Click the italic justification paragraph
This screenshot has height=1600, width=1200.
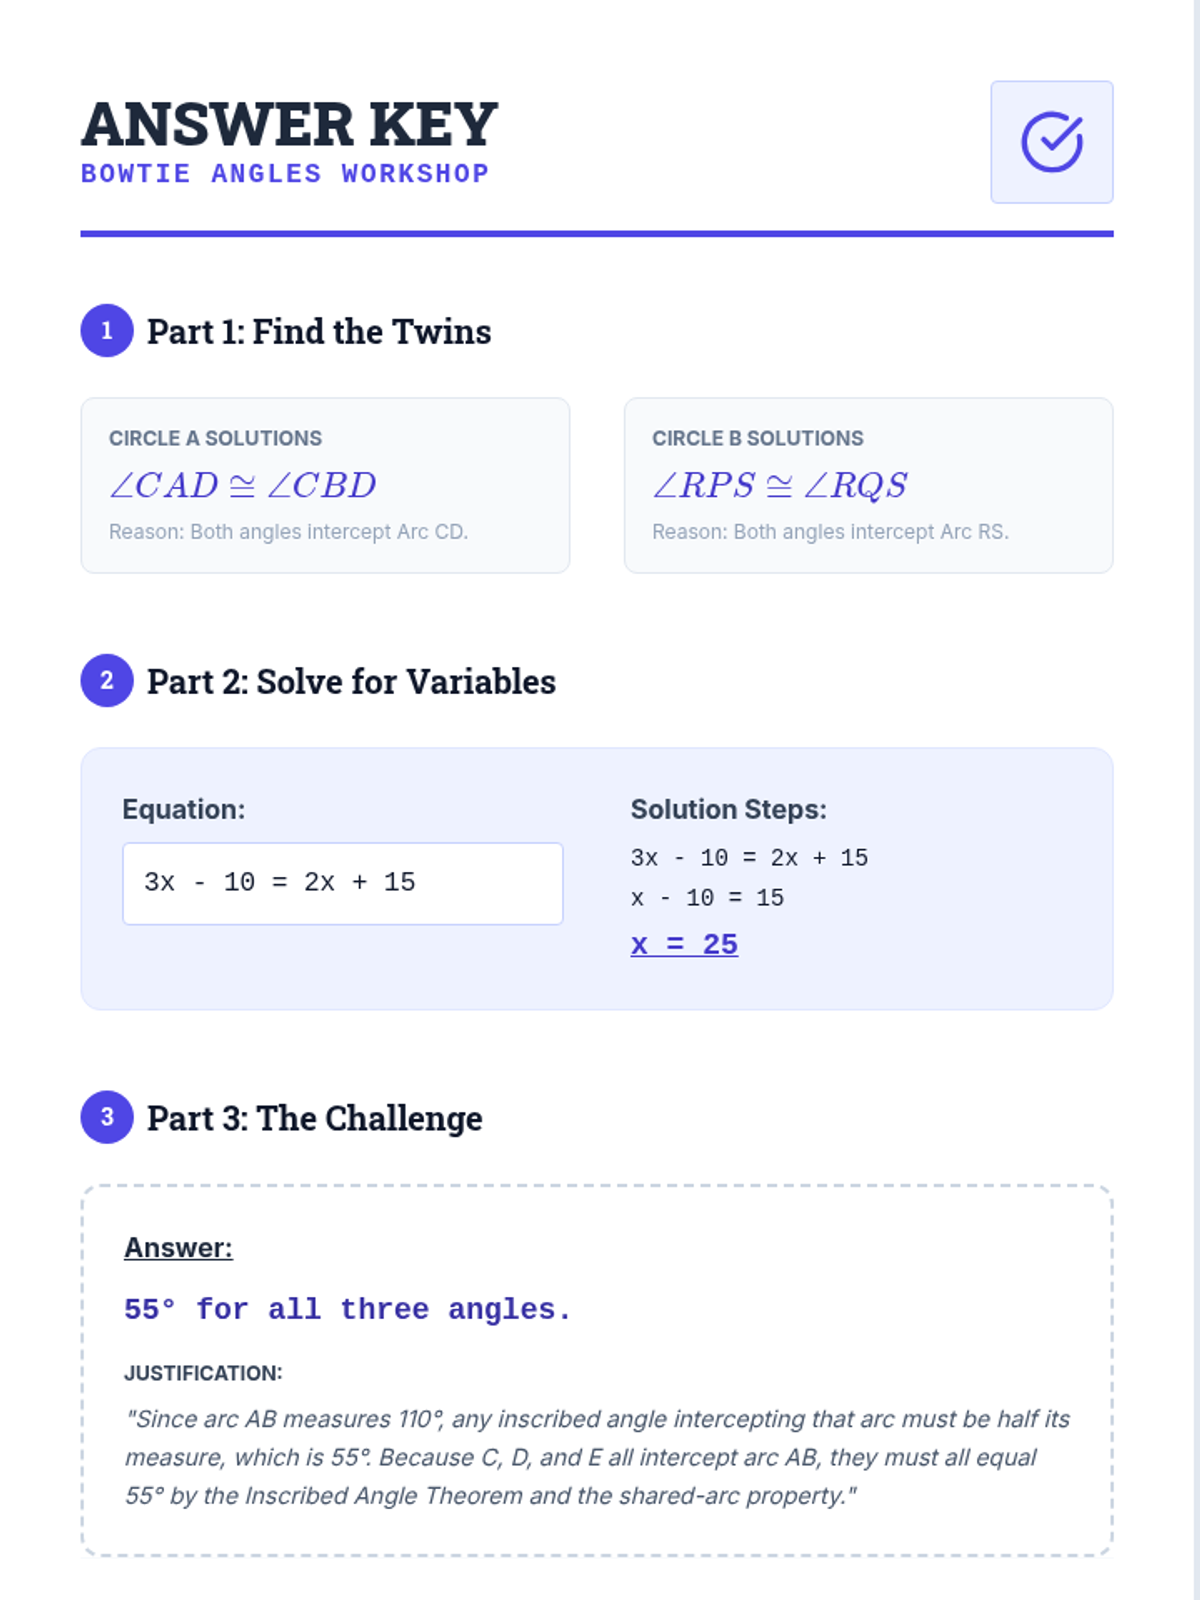(x=597, y=1457)
